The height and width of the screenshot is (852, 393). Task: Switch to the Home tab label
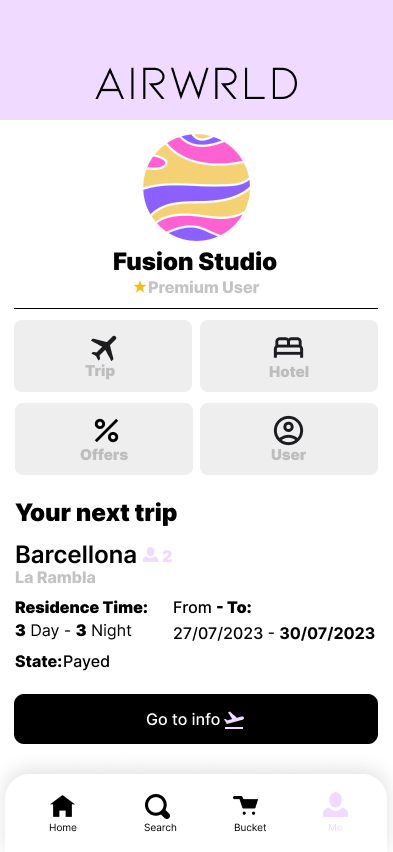(63, 828)
